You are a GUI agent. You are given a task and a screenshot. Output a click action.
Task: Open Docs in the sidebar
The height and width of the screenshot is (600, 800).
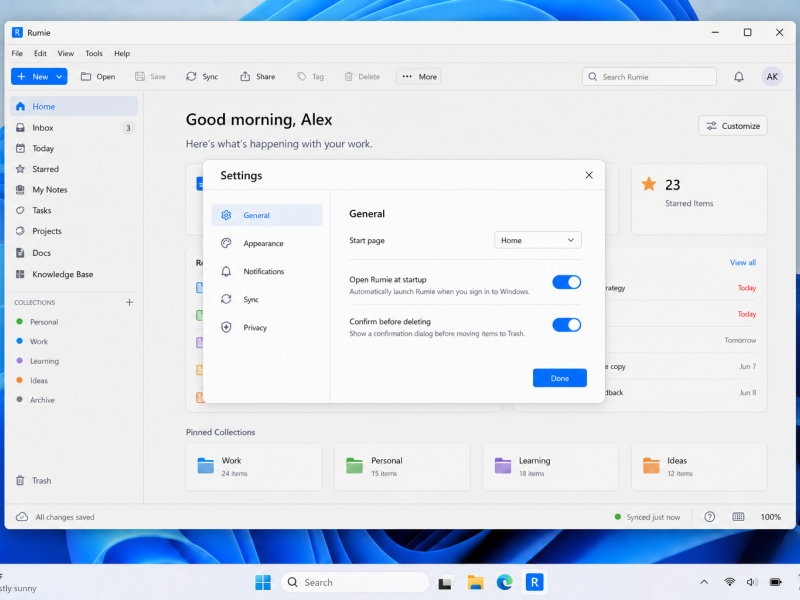pyautogui.click(x=74, y=253)
